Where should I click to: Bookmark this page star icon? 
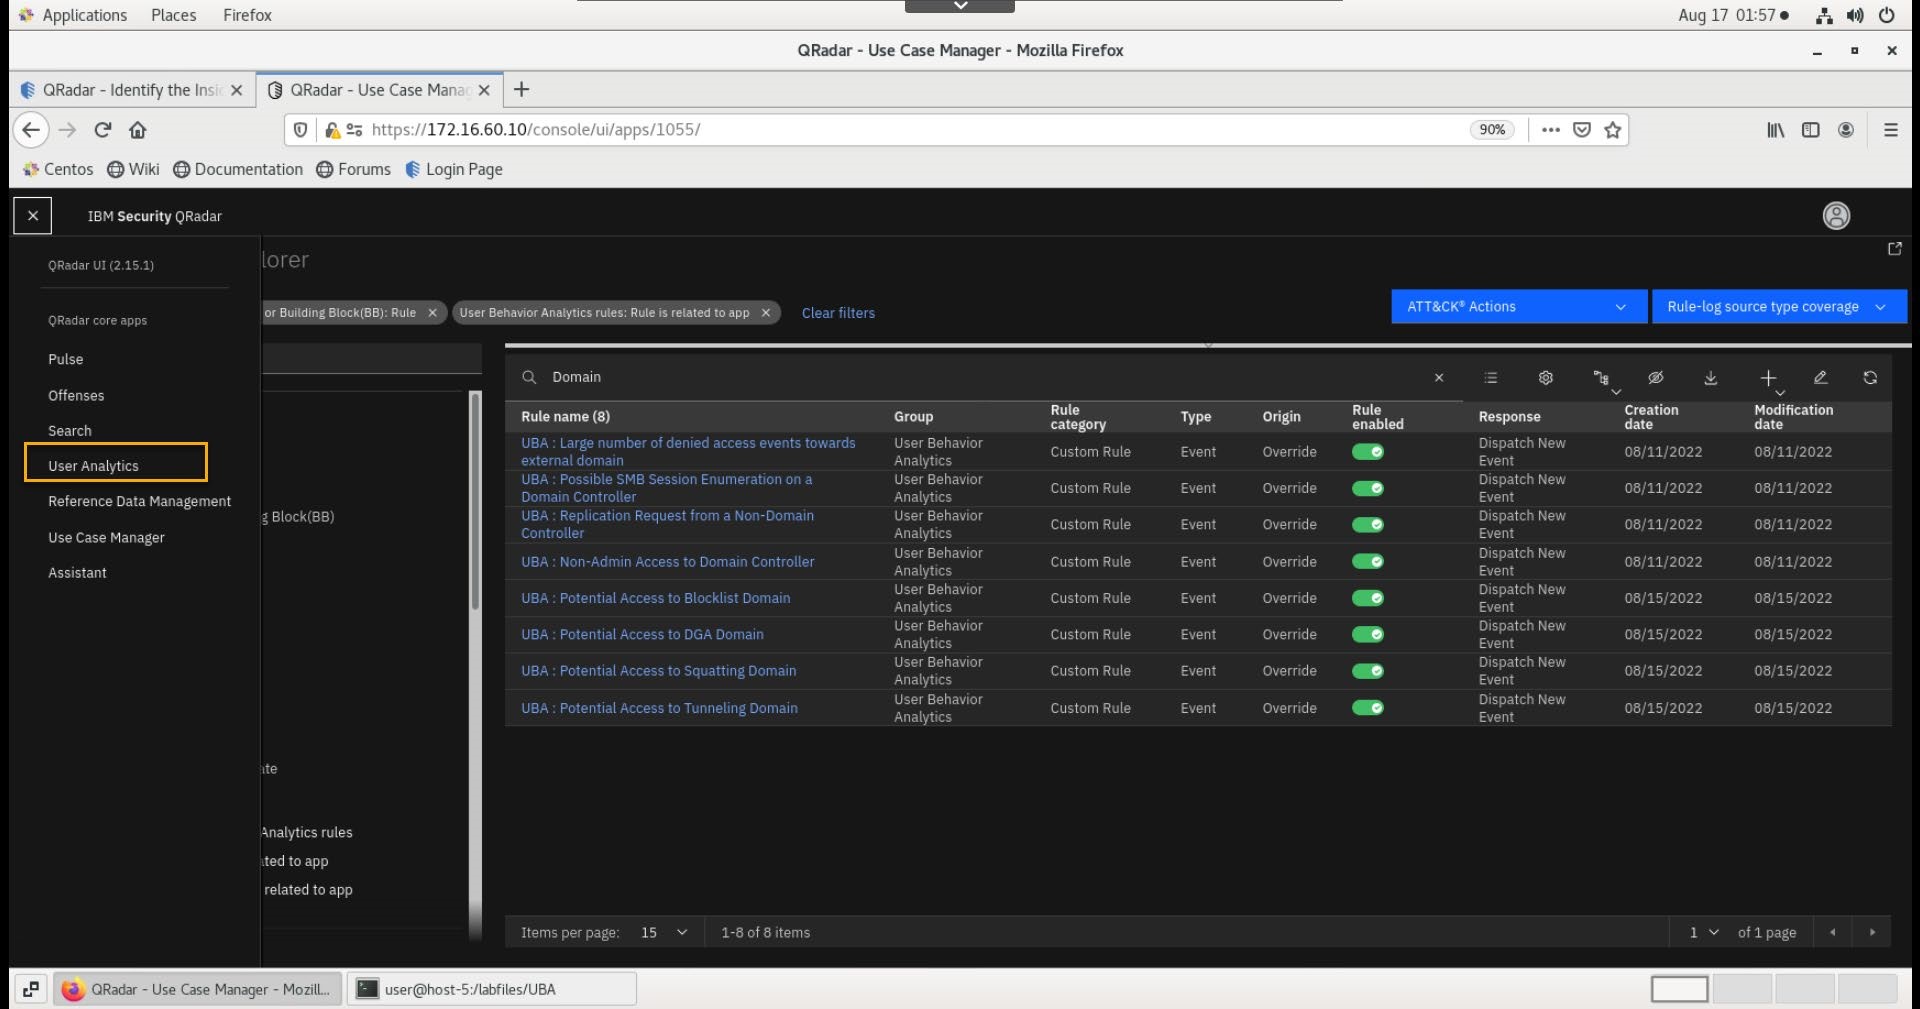1612,130
